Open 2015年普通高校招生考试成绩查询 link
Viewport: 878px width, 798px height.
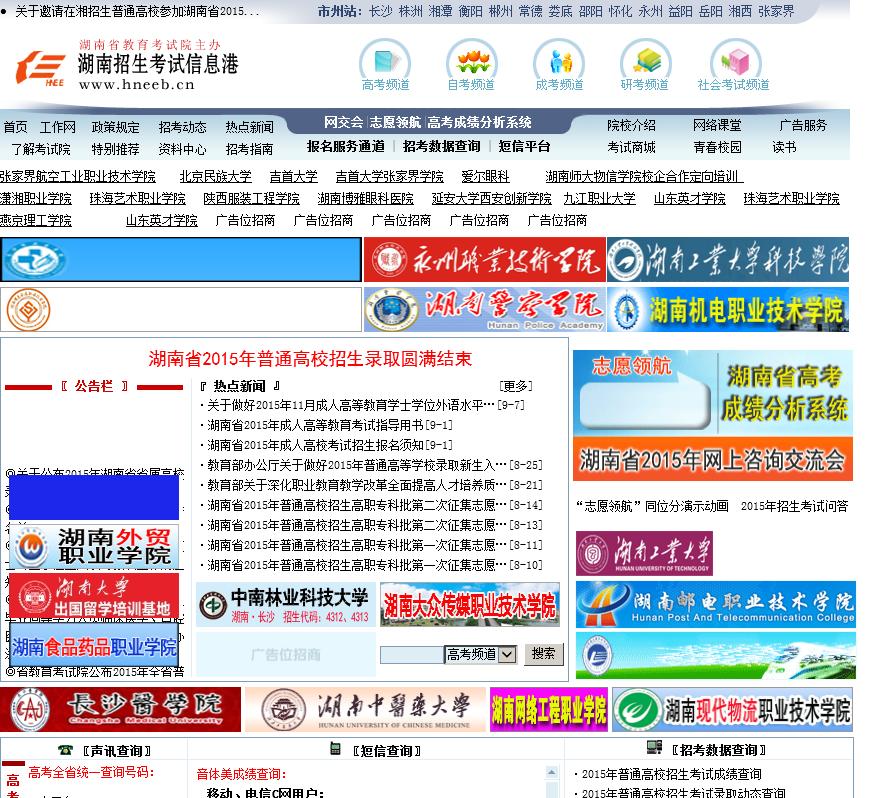671,774
